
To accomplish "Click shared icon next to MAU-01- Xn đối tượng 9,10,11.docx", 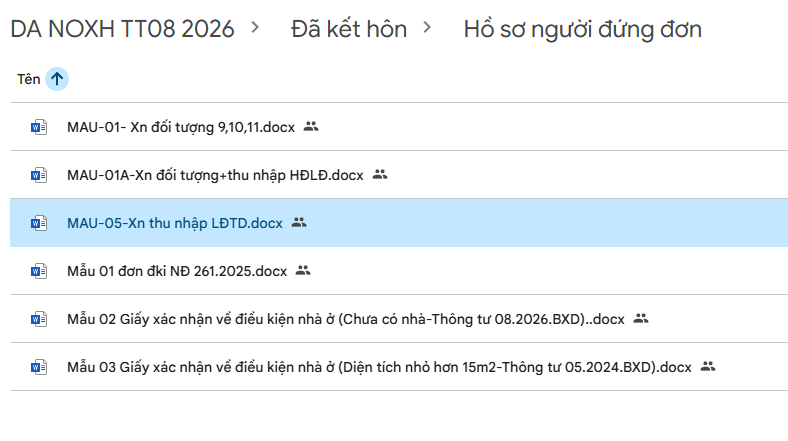I will click(310, 127).
